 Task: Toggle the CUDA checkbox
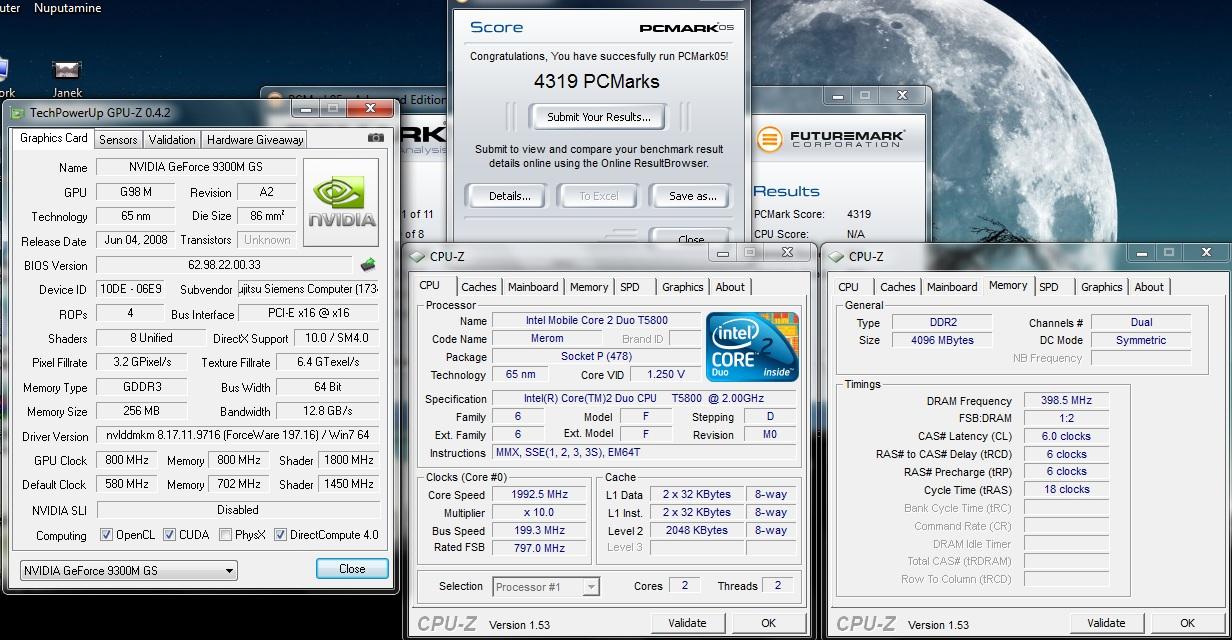point(169,535)
